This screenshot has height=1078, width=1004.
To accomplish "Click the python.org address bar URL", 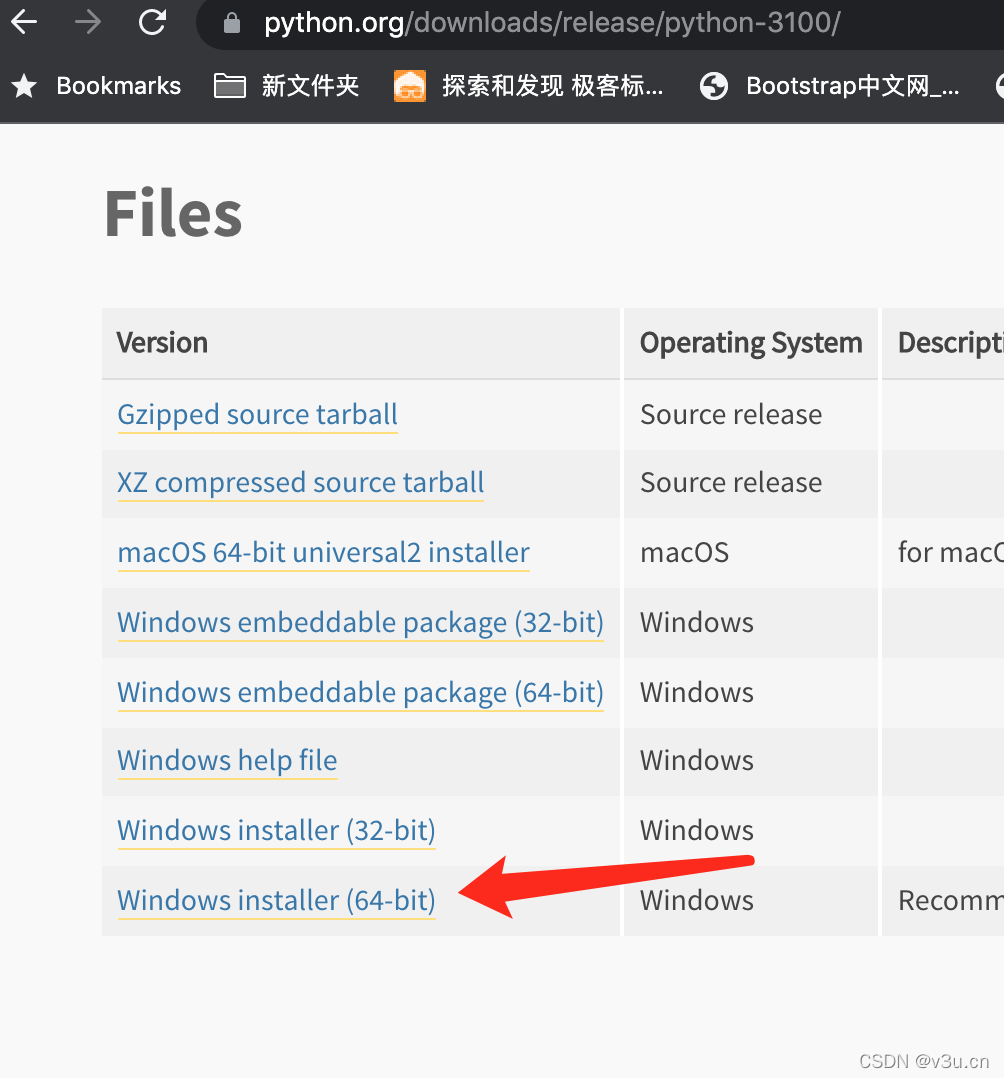I will tap(552, 23).
